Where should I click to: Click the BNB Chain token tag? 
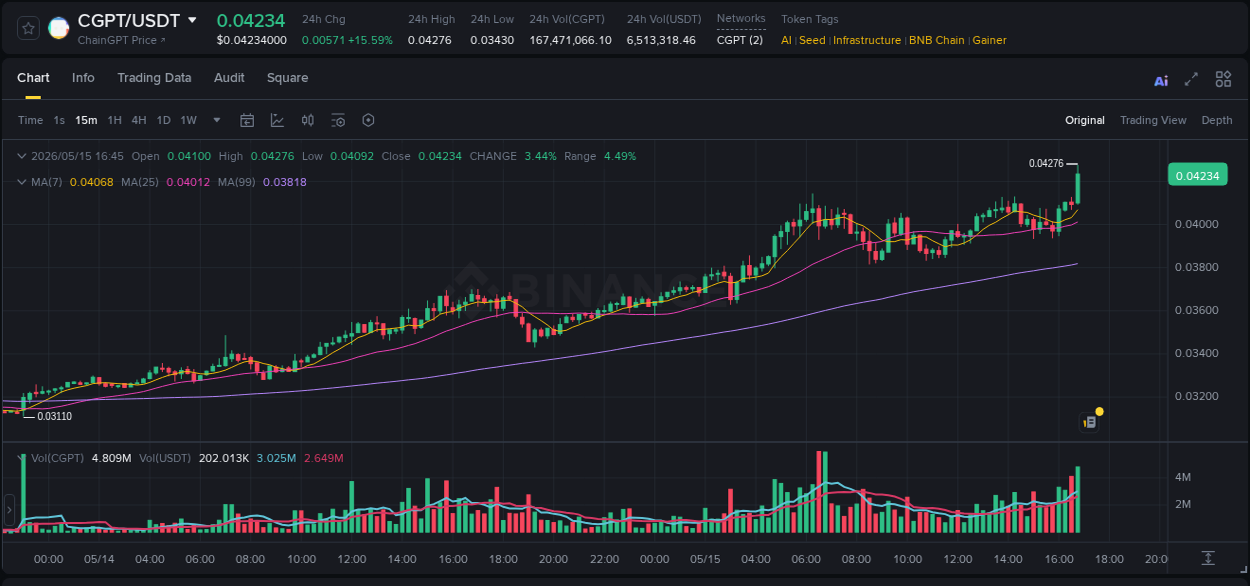point(937,40)
